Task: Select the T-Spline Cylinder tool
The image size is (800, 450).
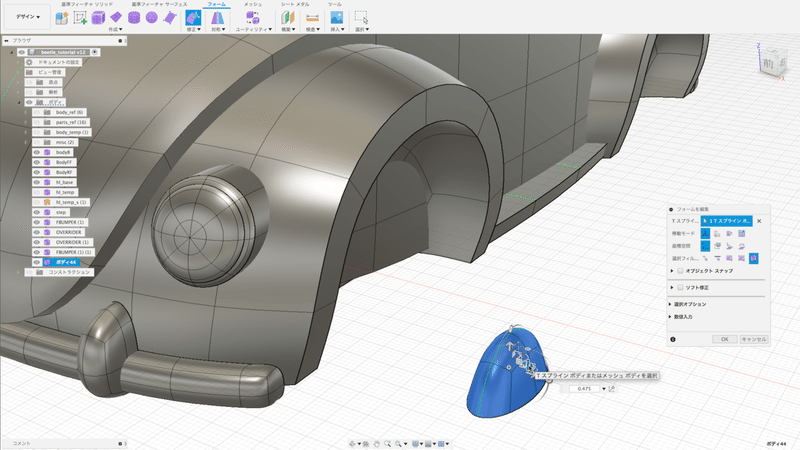Action: pyautogui.click(x=134, y=18)
